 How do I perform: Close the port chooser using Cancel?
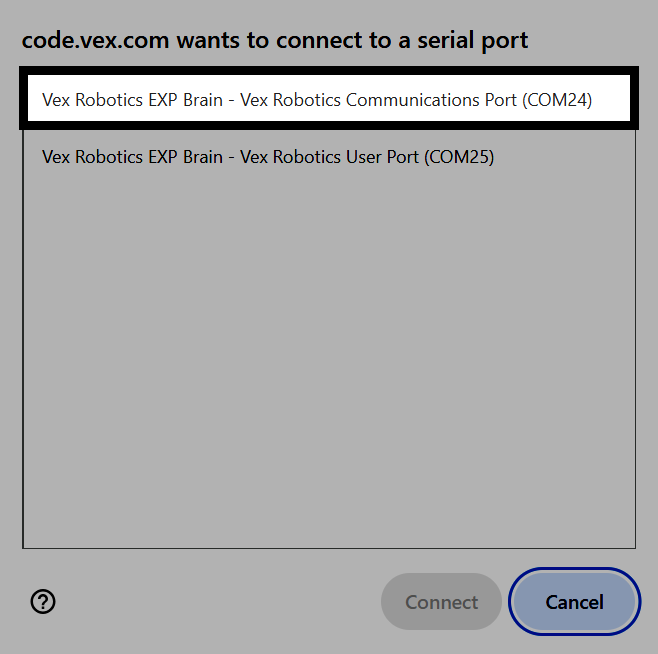coord(574,602)
